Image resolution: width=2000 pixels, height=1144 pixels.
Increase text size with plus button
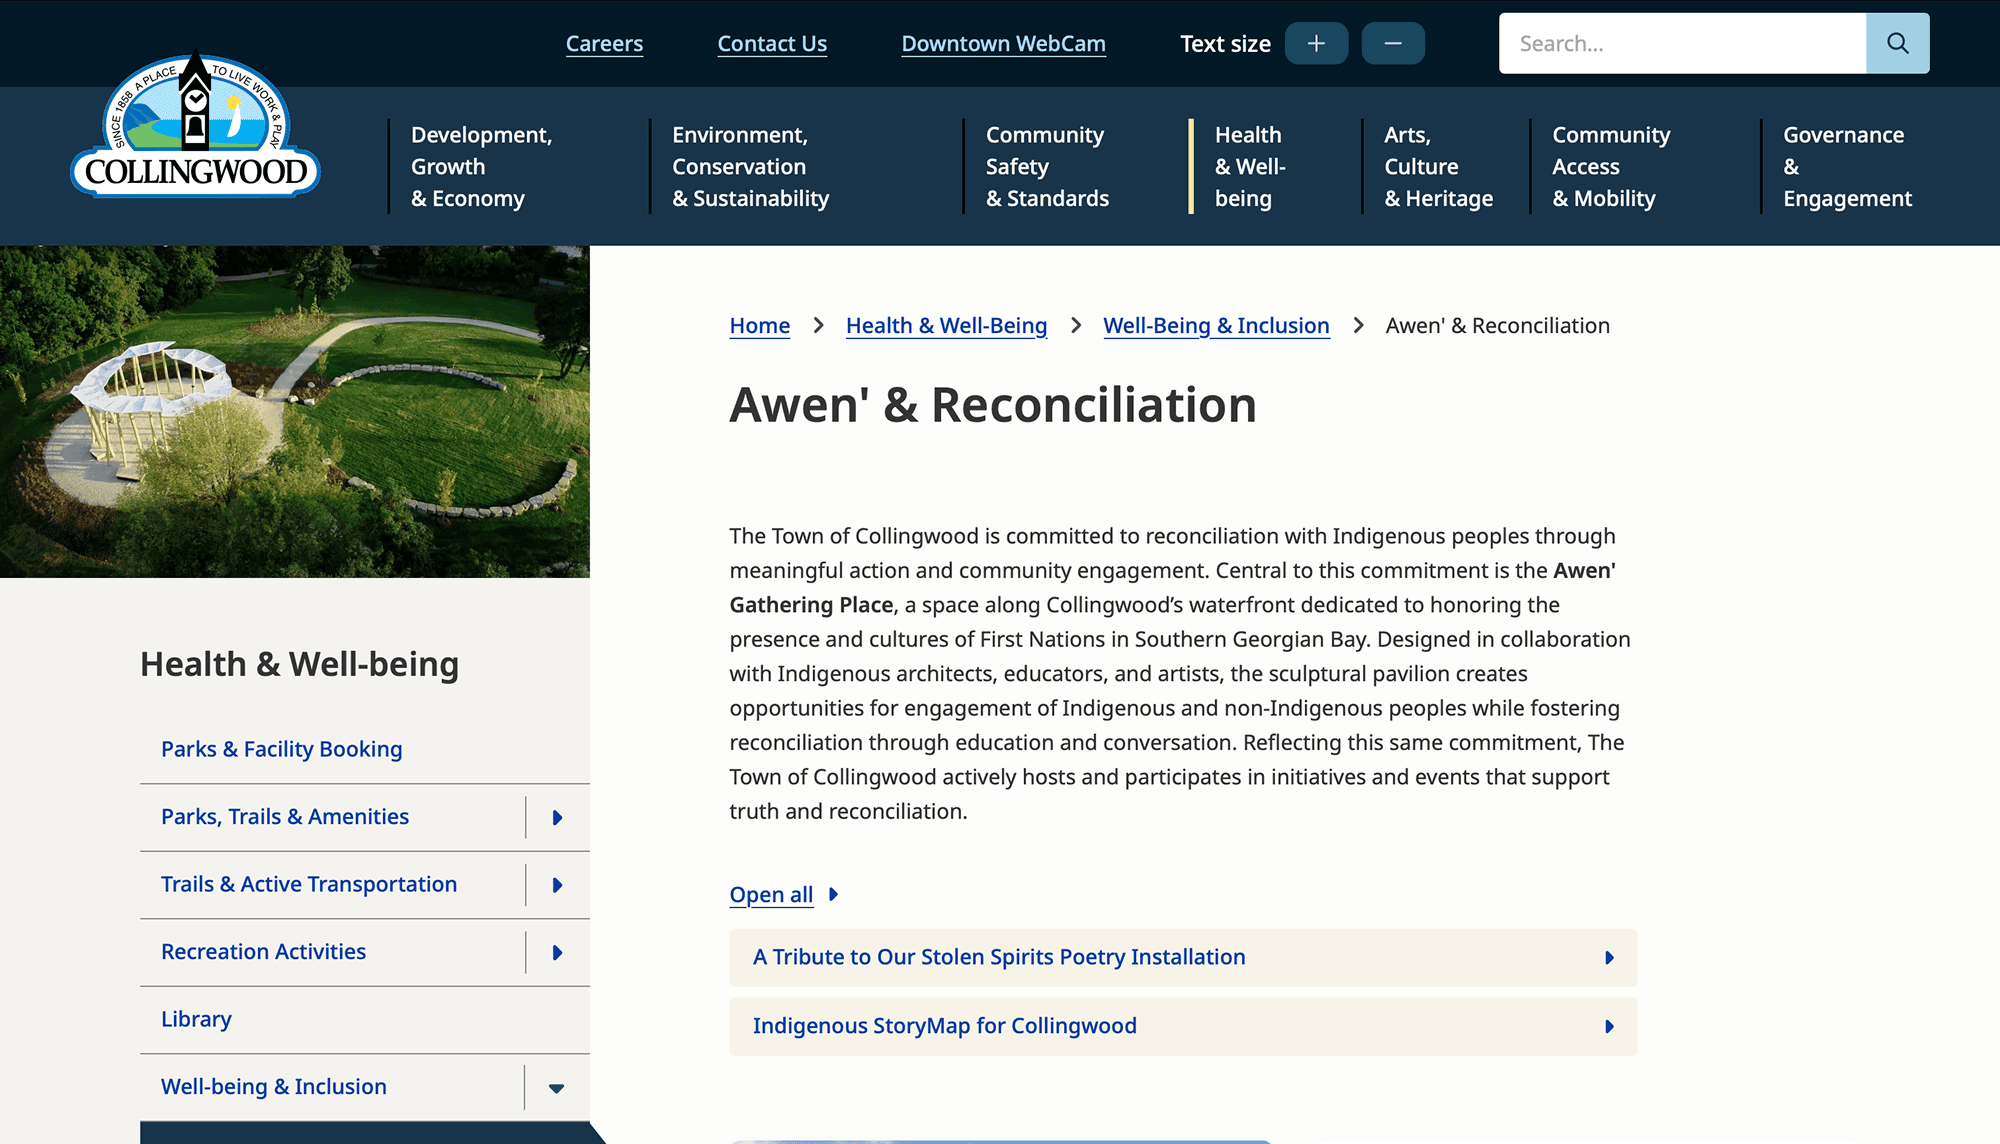pyautogui.click(x=1316, y=43)
